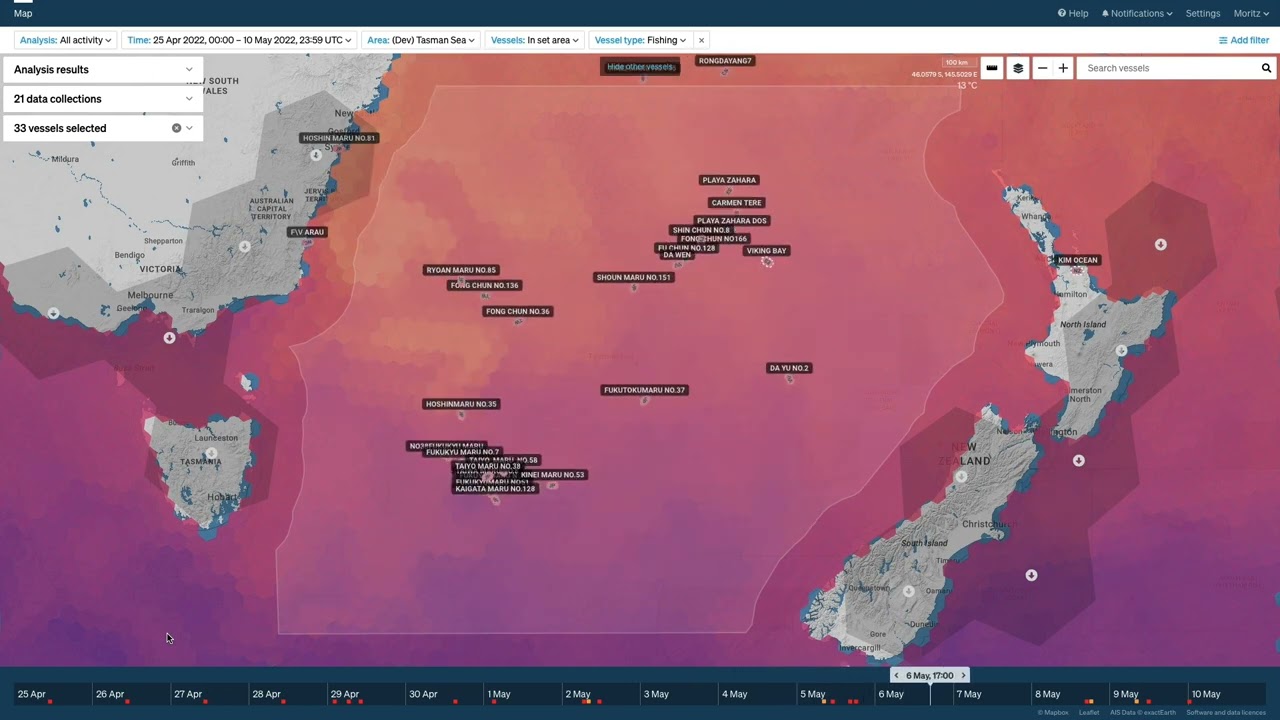Select vessel label KIM OCEAN
Viewport: 1280px width, 720px height.
pos(1078,260)
